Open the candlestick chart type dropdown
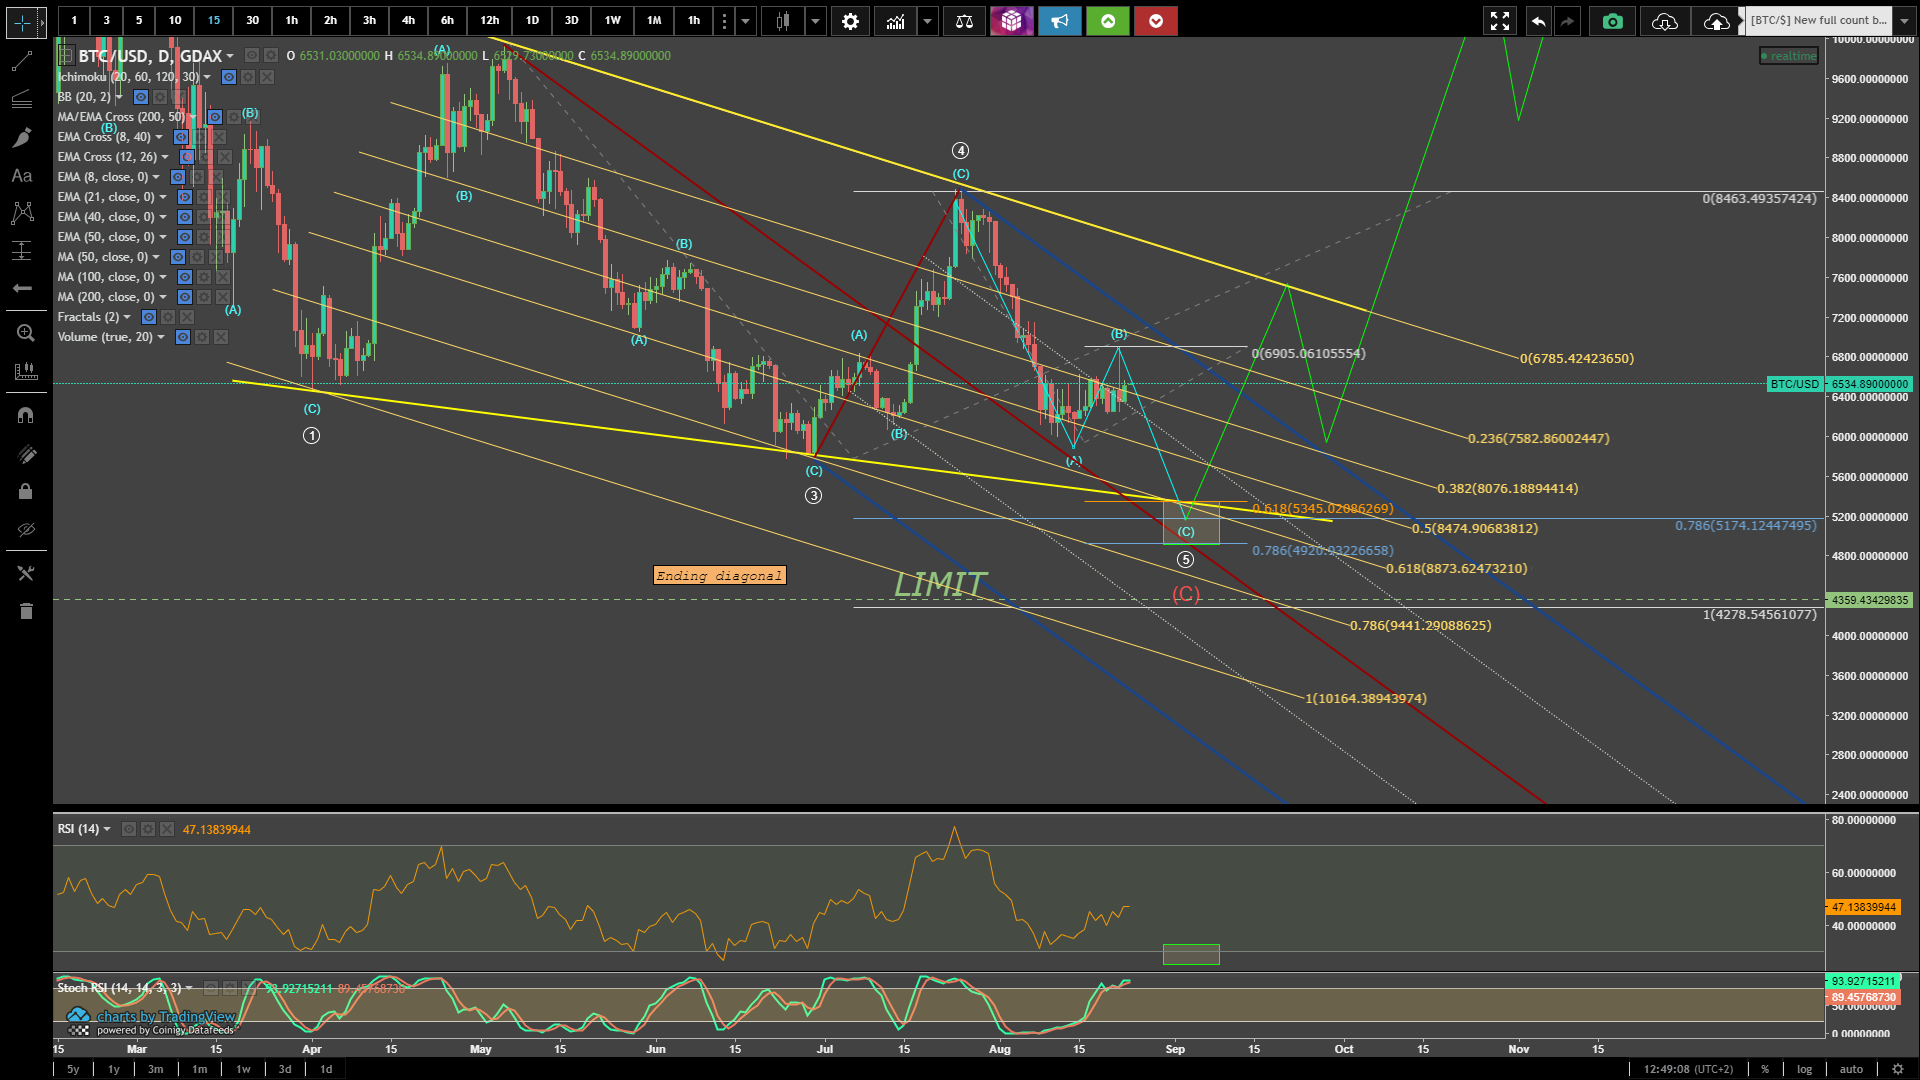The height and width of the screenshot is (1080, 1920). (816, 21)
